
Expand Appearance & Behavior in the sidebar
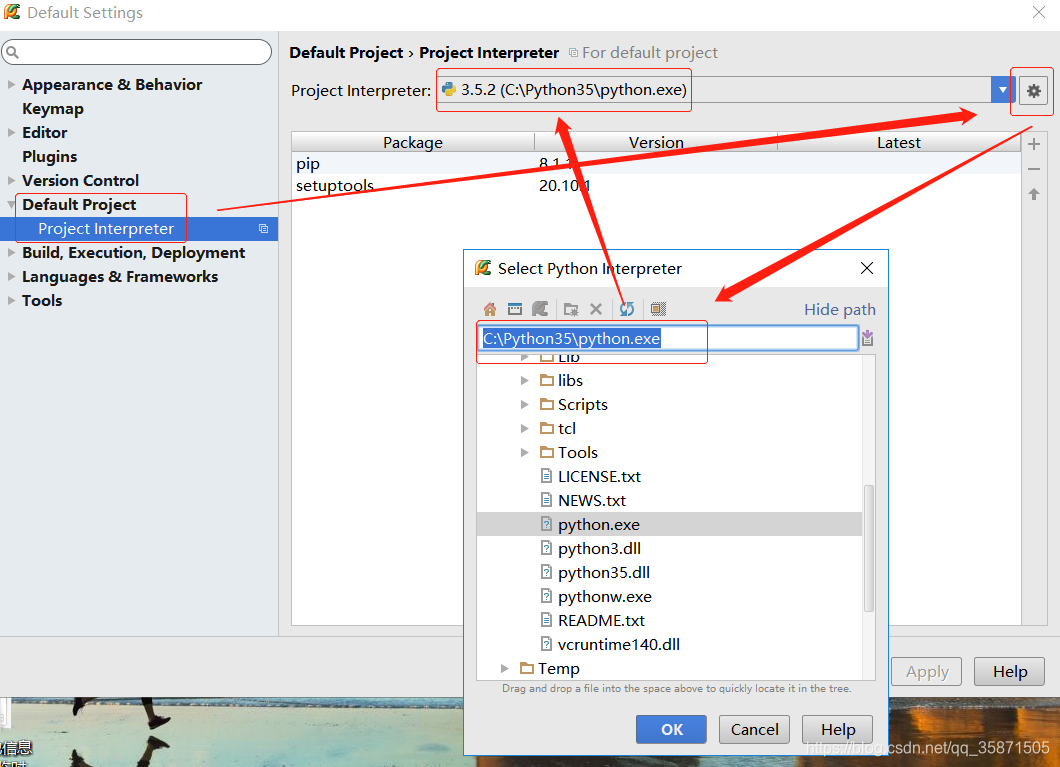point(10,84)
